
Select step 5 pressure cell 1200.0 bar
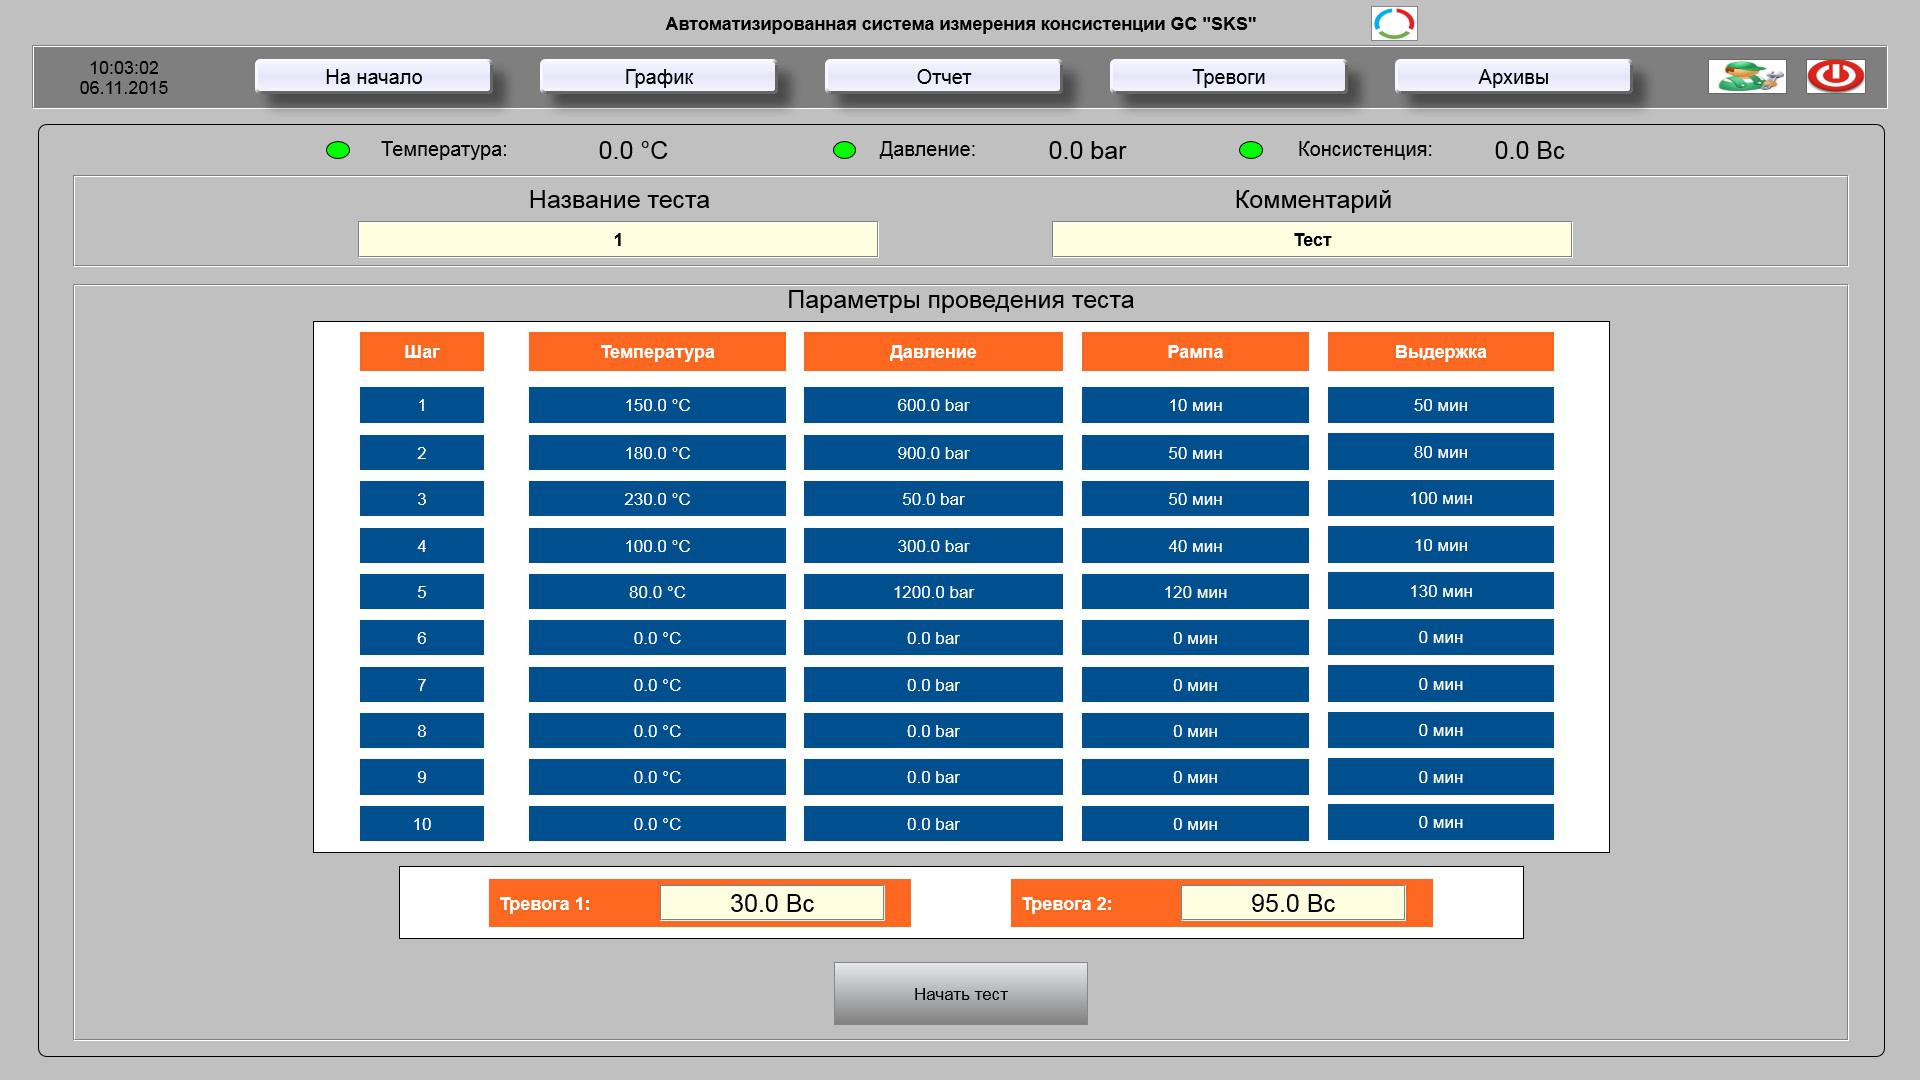(x=933, y=592)
